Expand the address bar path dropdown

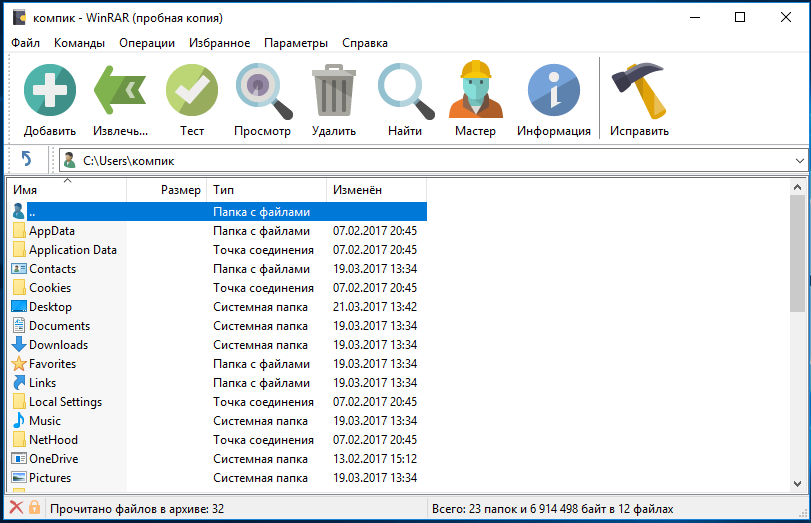point(799,161)
